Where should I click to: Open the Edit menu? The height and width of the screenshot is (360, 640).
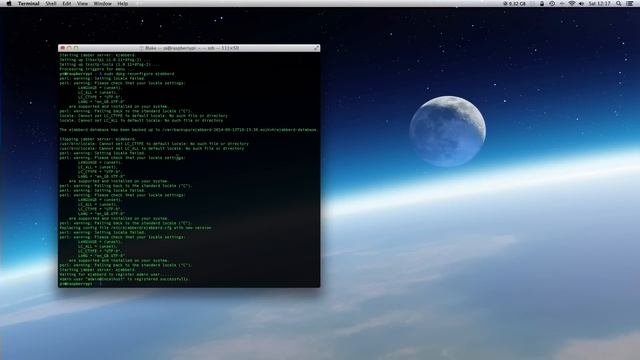[x=67, y=3]
